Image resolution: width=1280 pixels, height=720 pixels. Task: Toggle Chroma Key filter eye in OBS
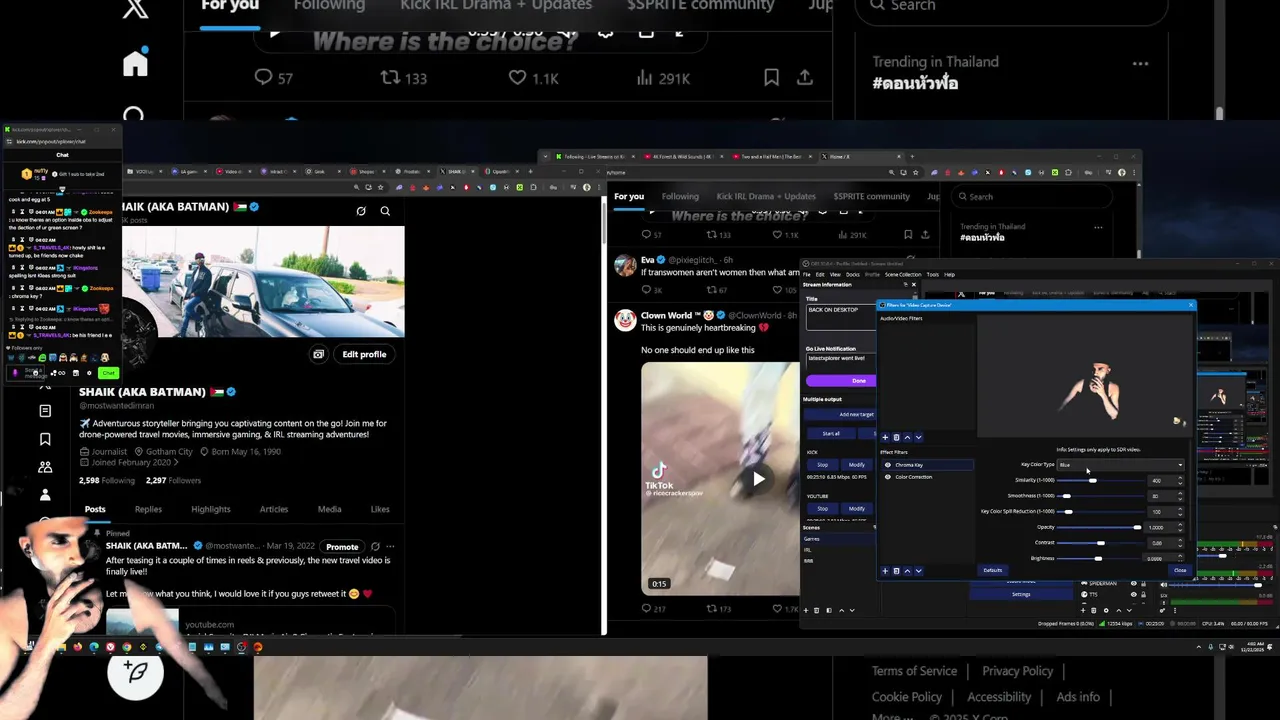(887, 465)
